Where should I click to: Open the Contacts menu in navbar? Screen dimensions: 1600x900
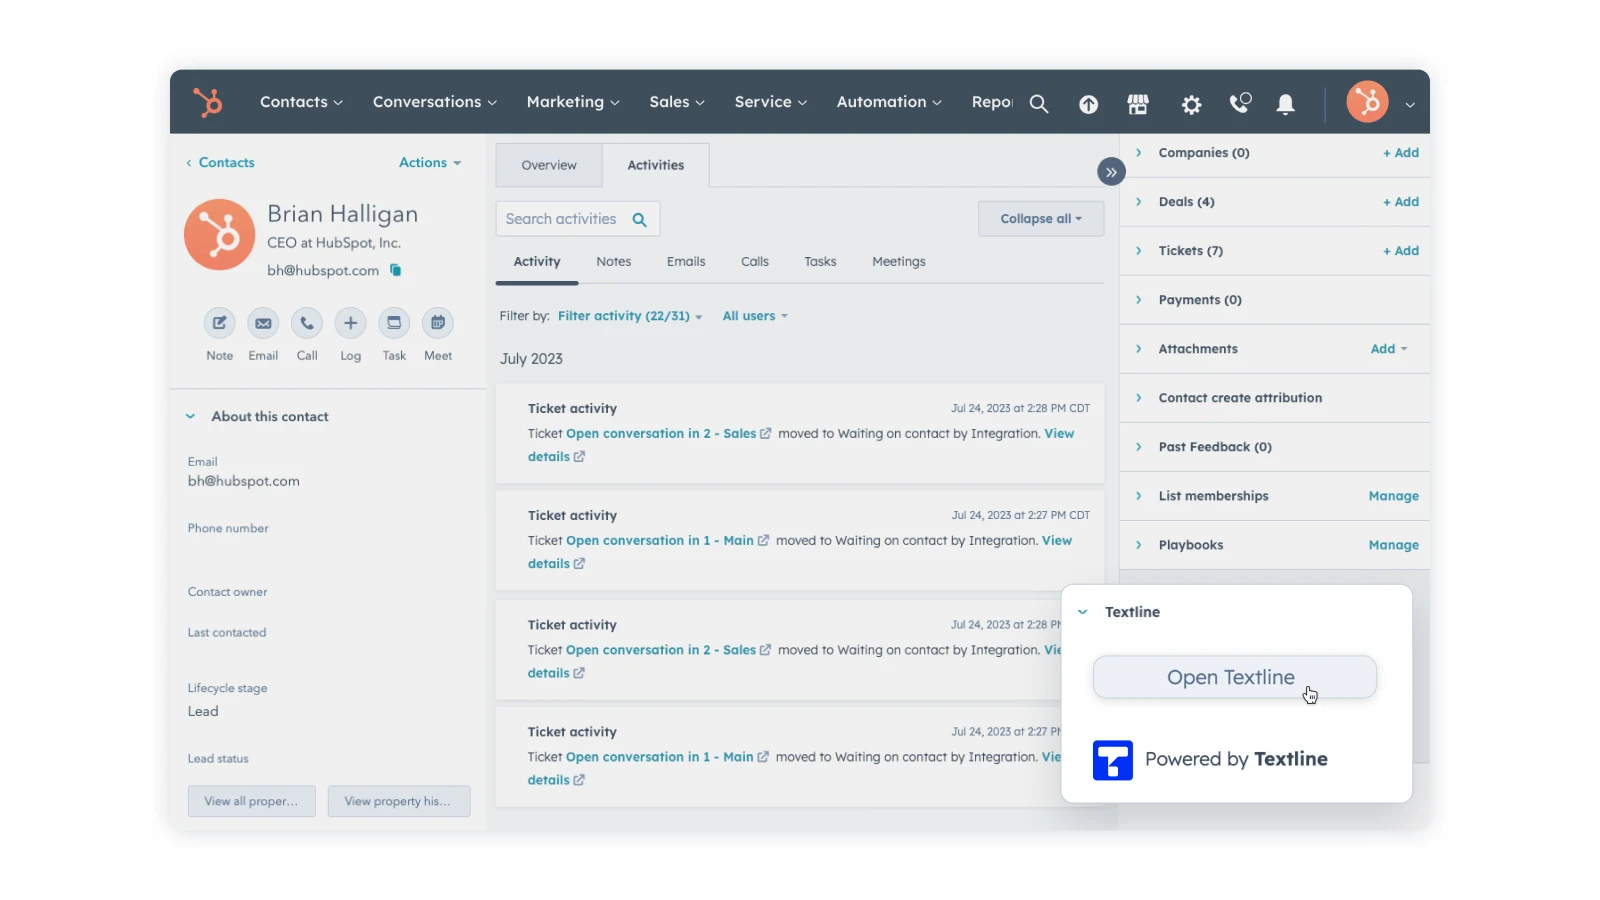[301, 102]
